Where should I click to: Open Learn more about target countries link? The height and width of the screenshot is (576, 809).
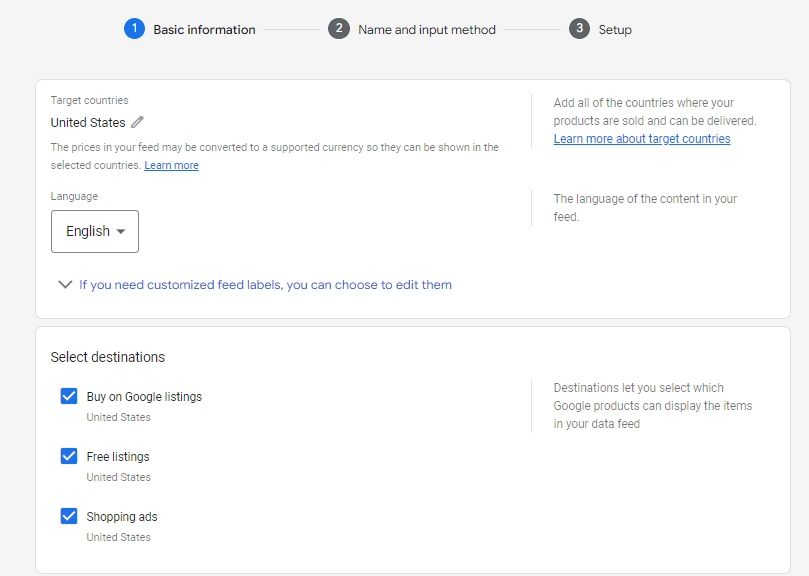pos(642,139)
